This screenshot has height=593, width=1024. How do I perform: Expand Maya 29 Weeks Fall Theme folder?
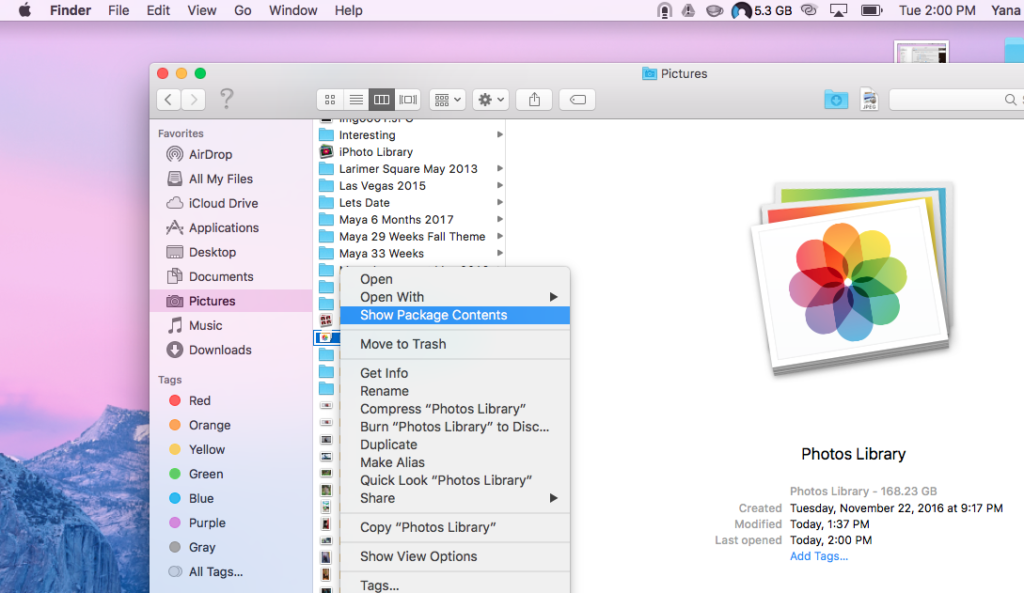[x=500, y=236]
